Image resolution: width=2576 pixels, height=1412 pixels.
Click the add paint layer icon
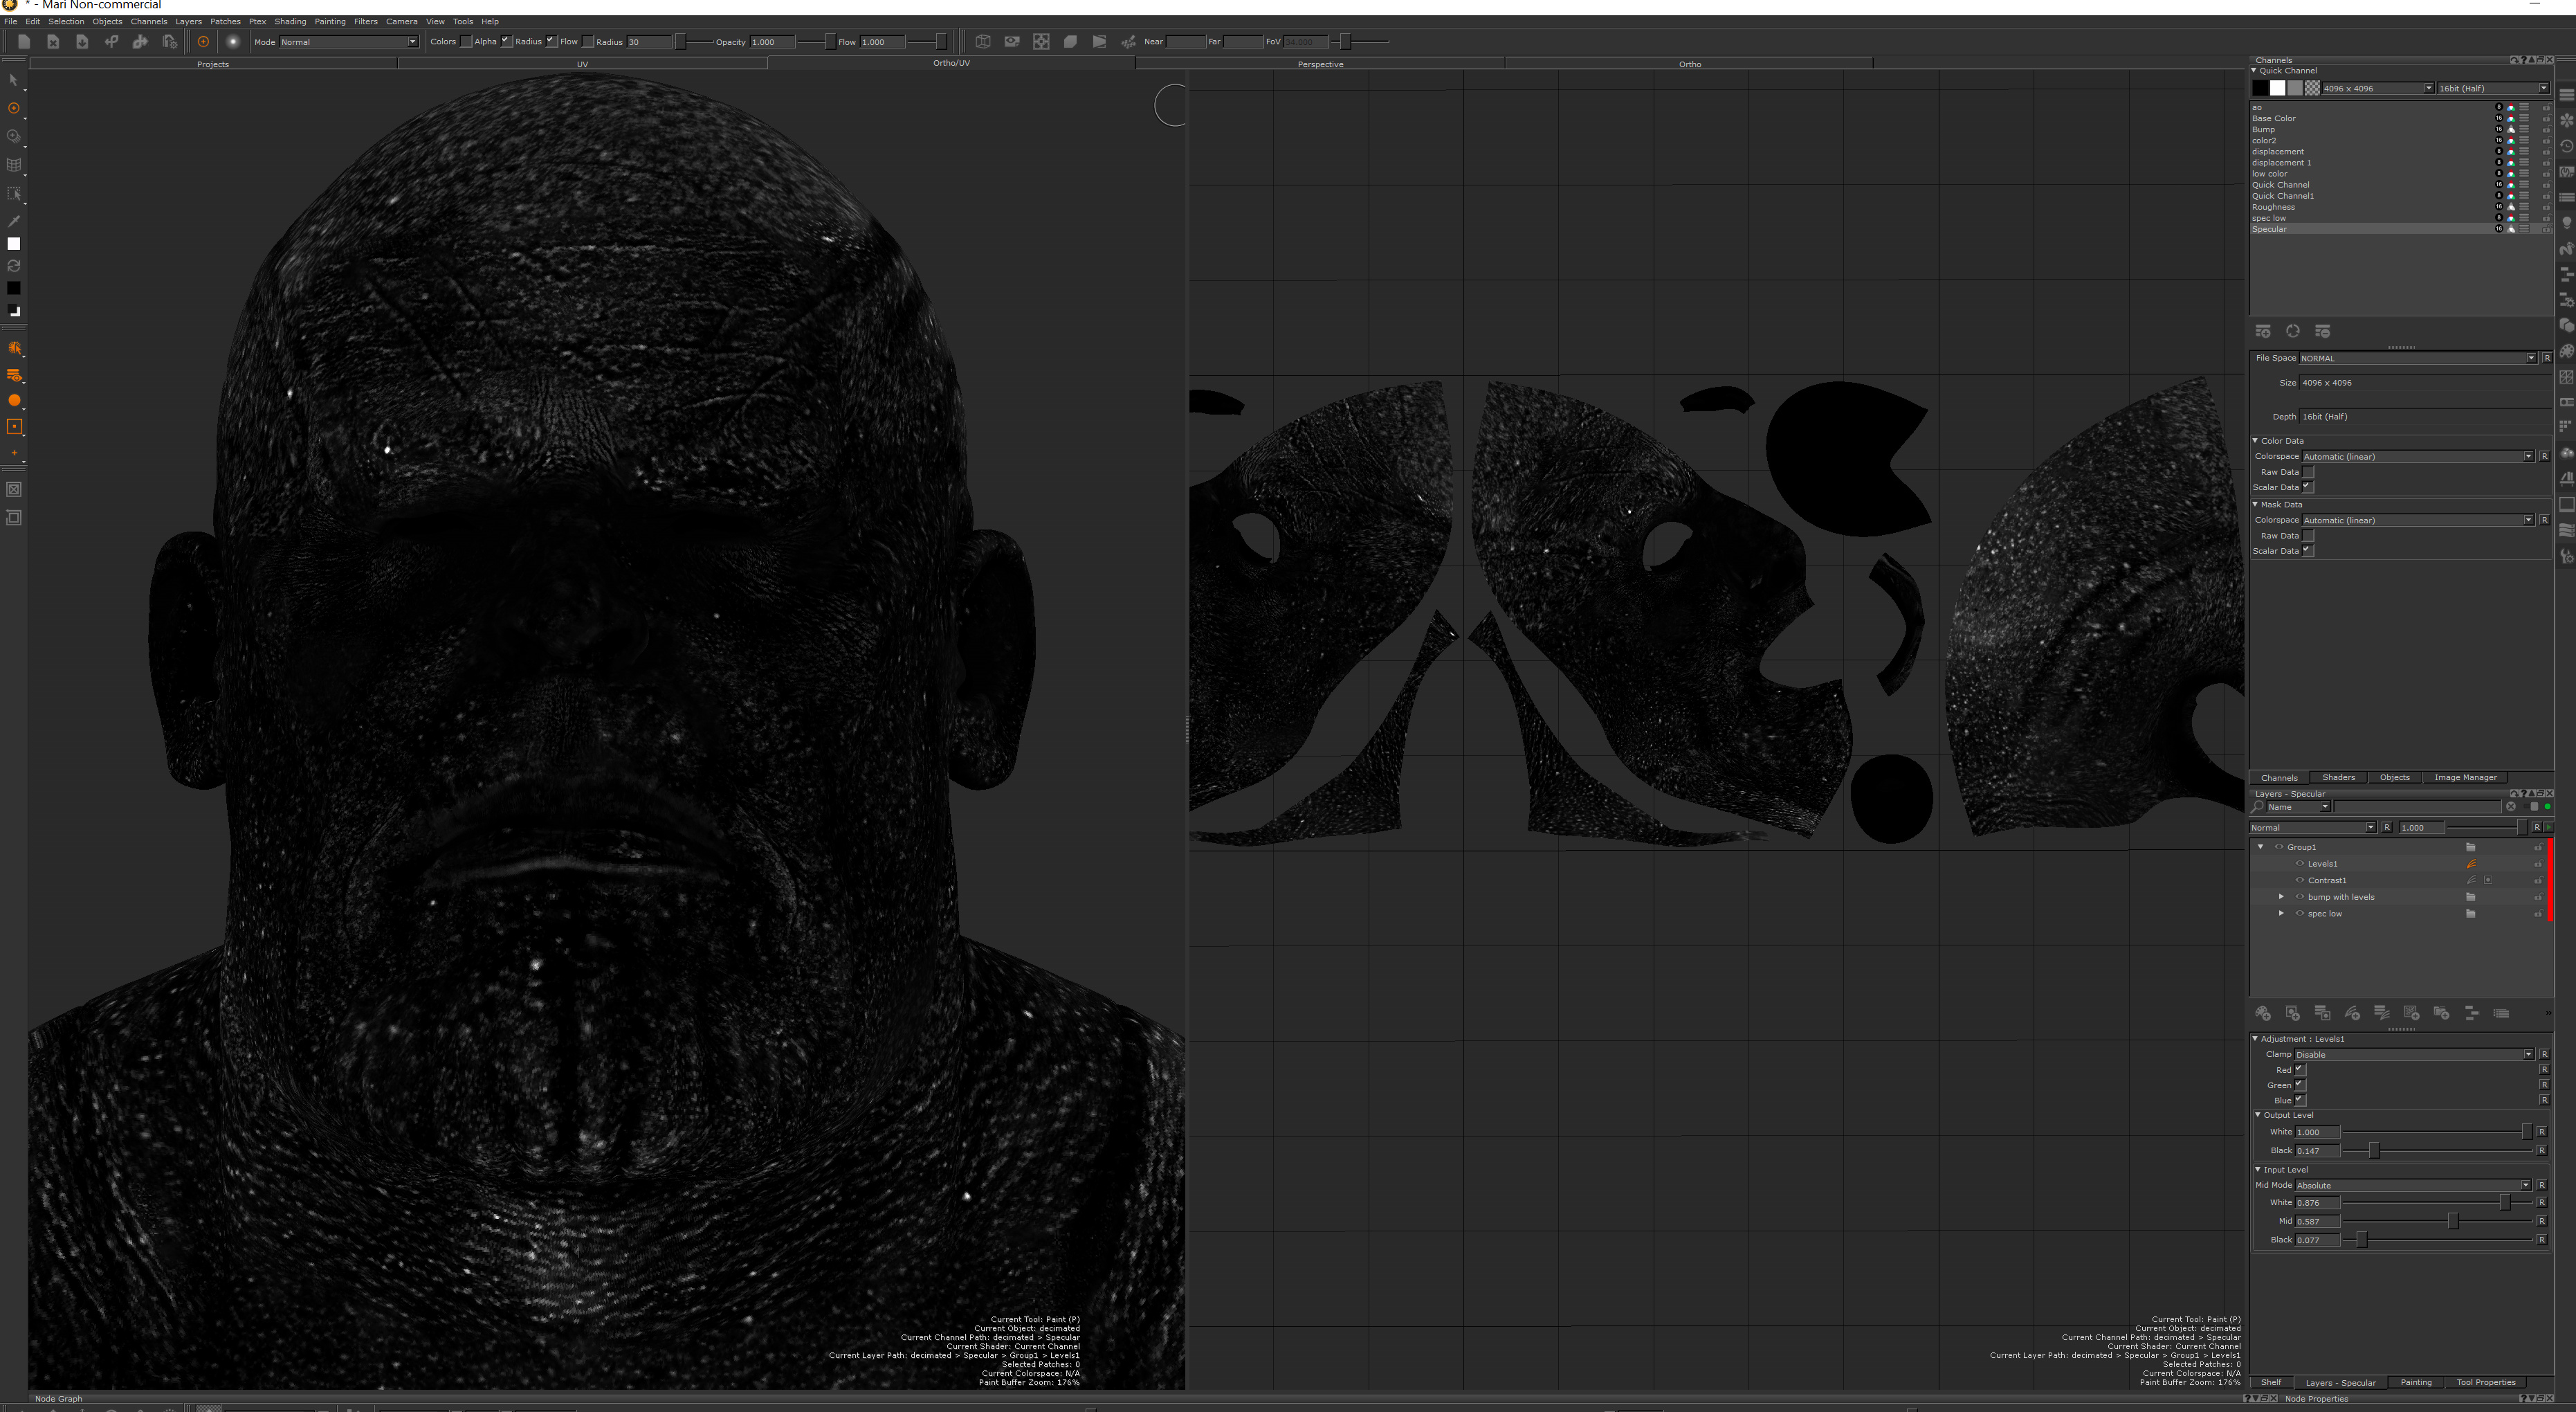pos(2263,1013)
